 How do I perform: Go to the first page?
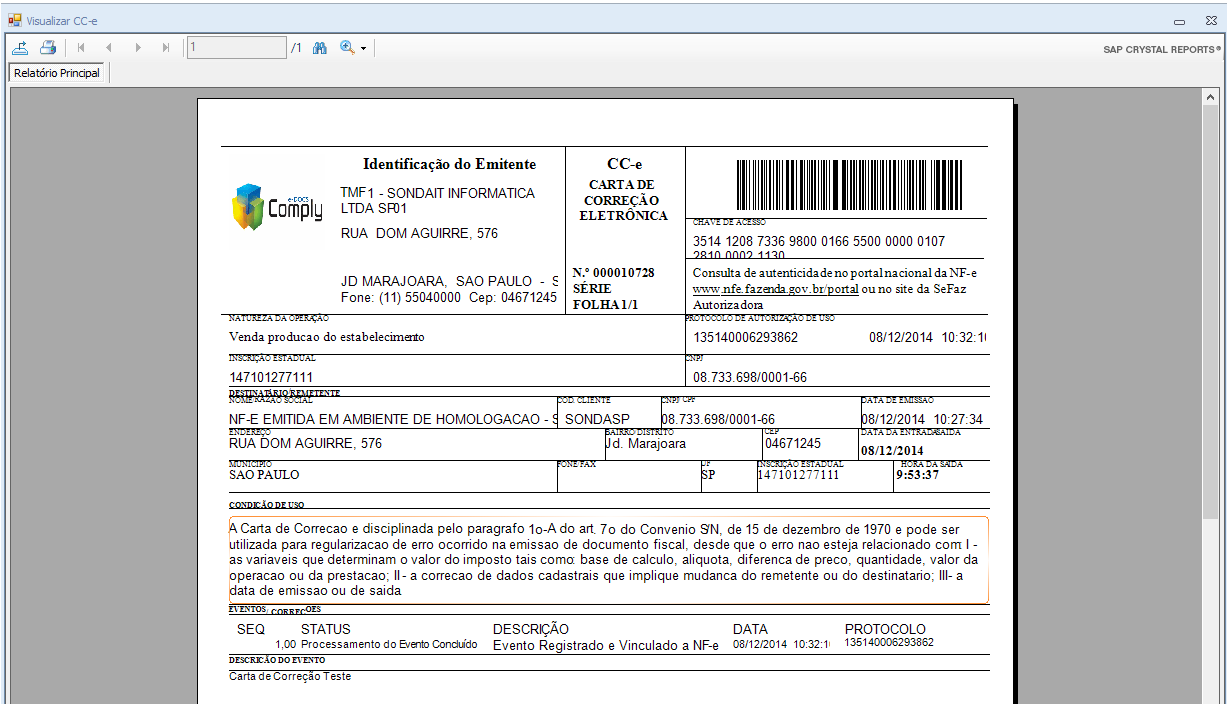click(80, 48)
